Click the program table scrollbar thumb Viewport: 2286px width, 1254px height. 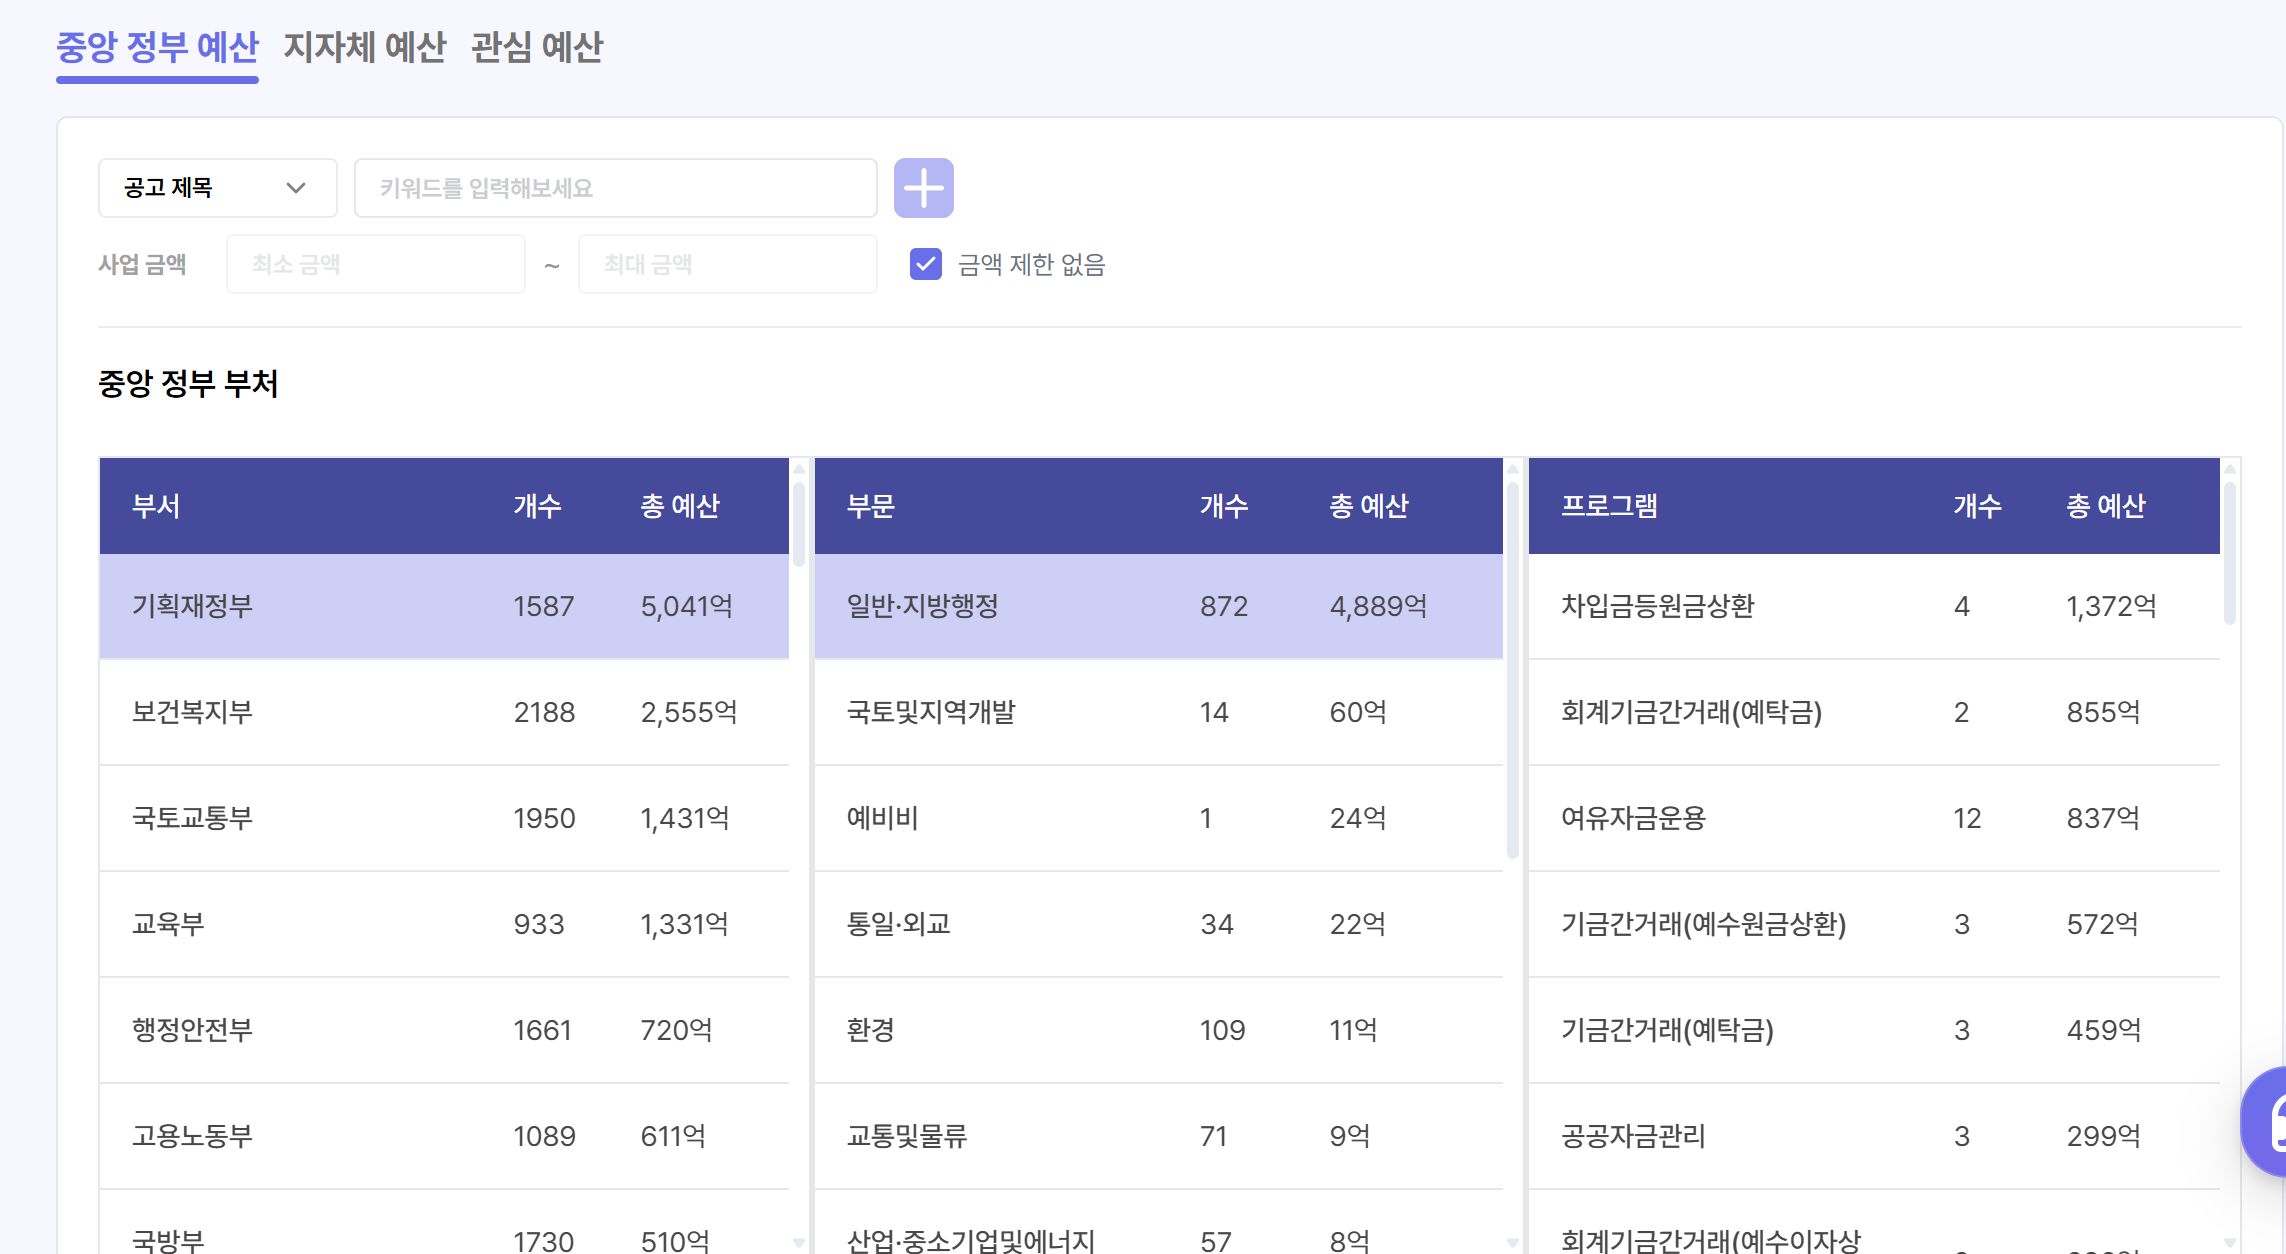[x=2229, y=552]
